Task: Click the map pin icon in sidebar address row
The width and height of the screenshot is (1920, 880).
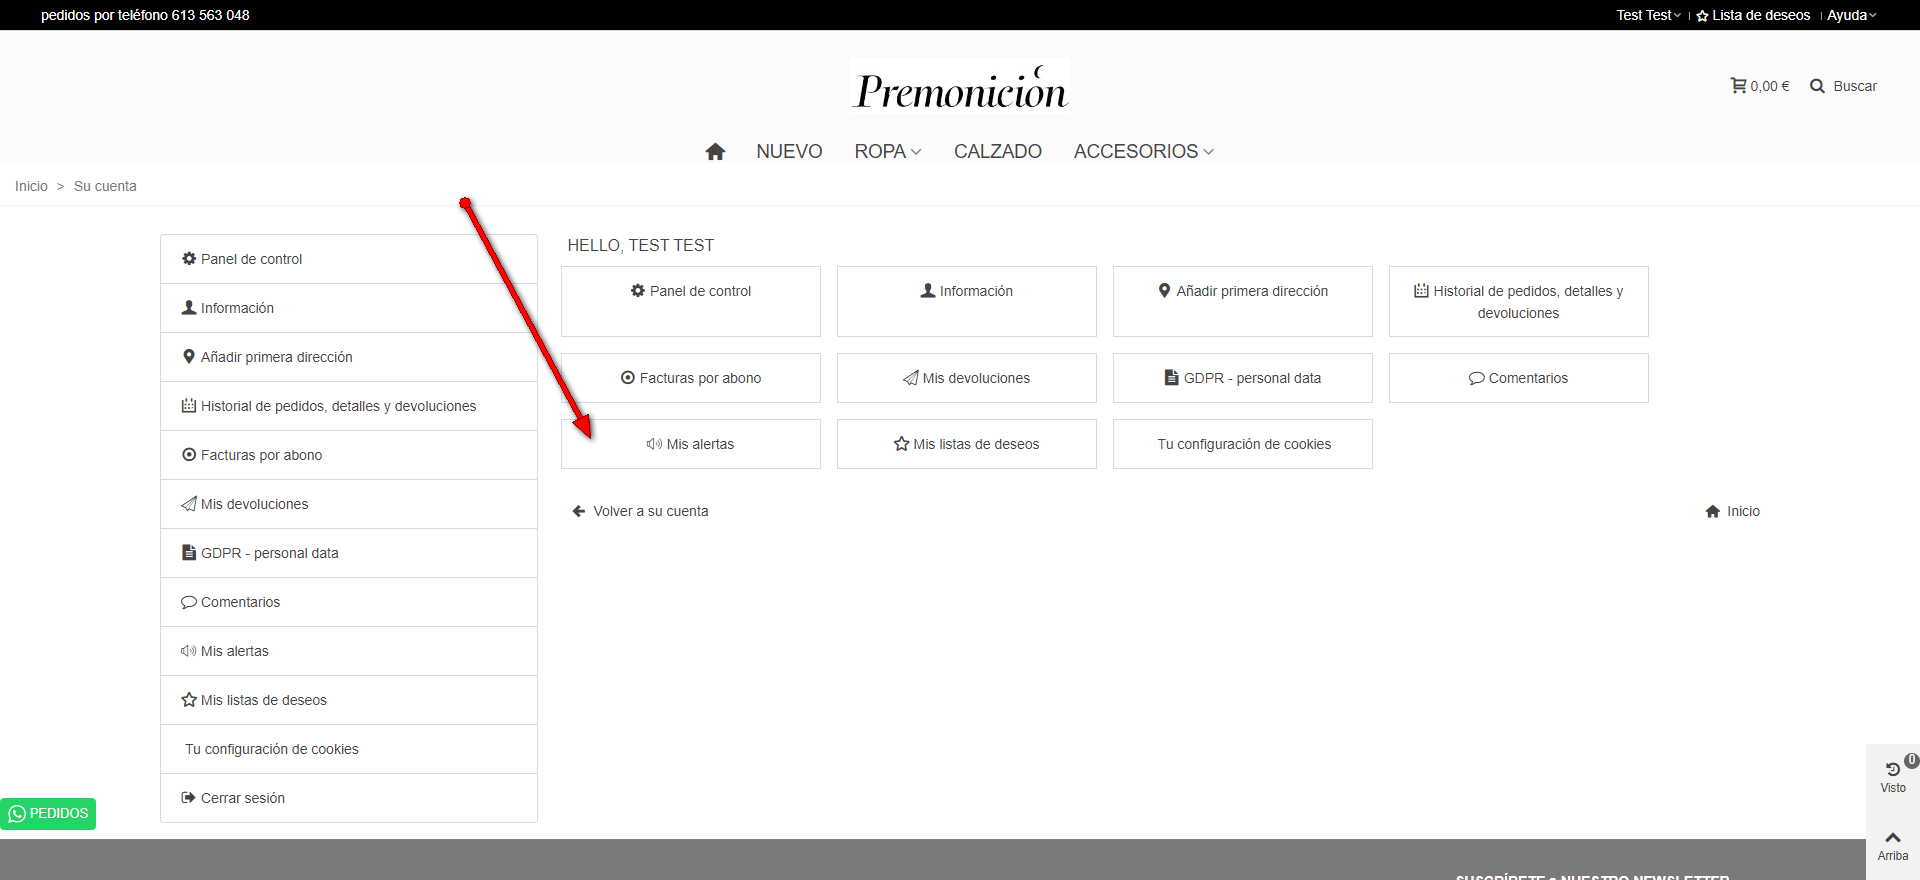Action: [x=189, y=357]
